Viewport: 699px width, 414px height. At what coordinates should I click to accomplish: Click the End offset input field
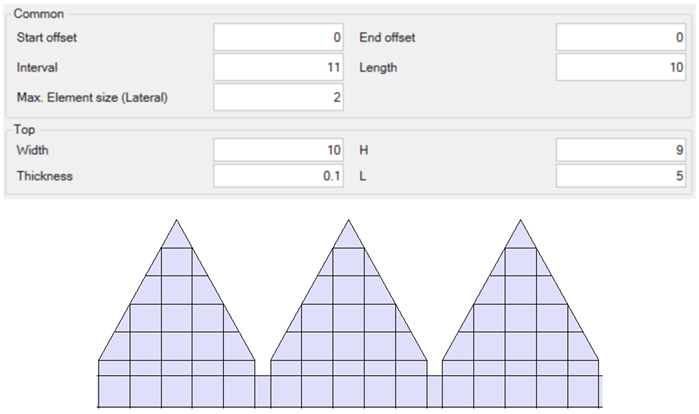(621, 38)
